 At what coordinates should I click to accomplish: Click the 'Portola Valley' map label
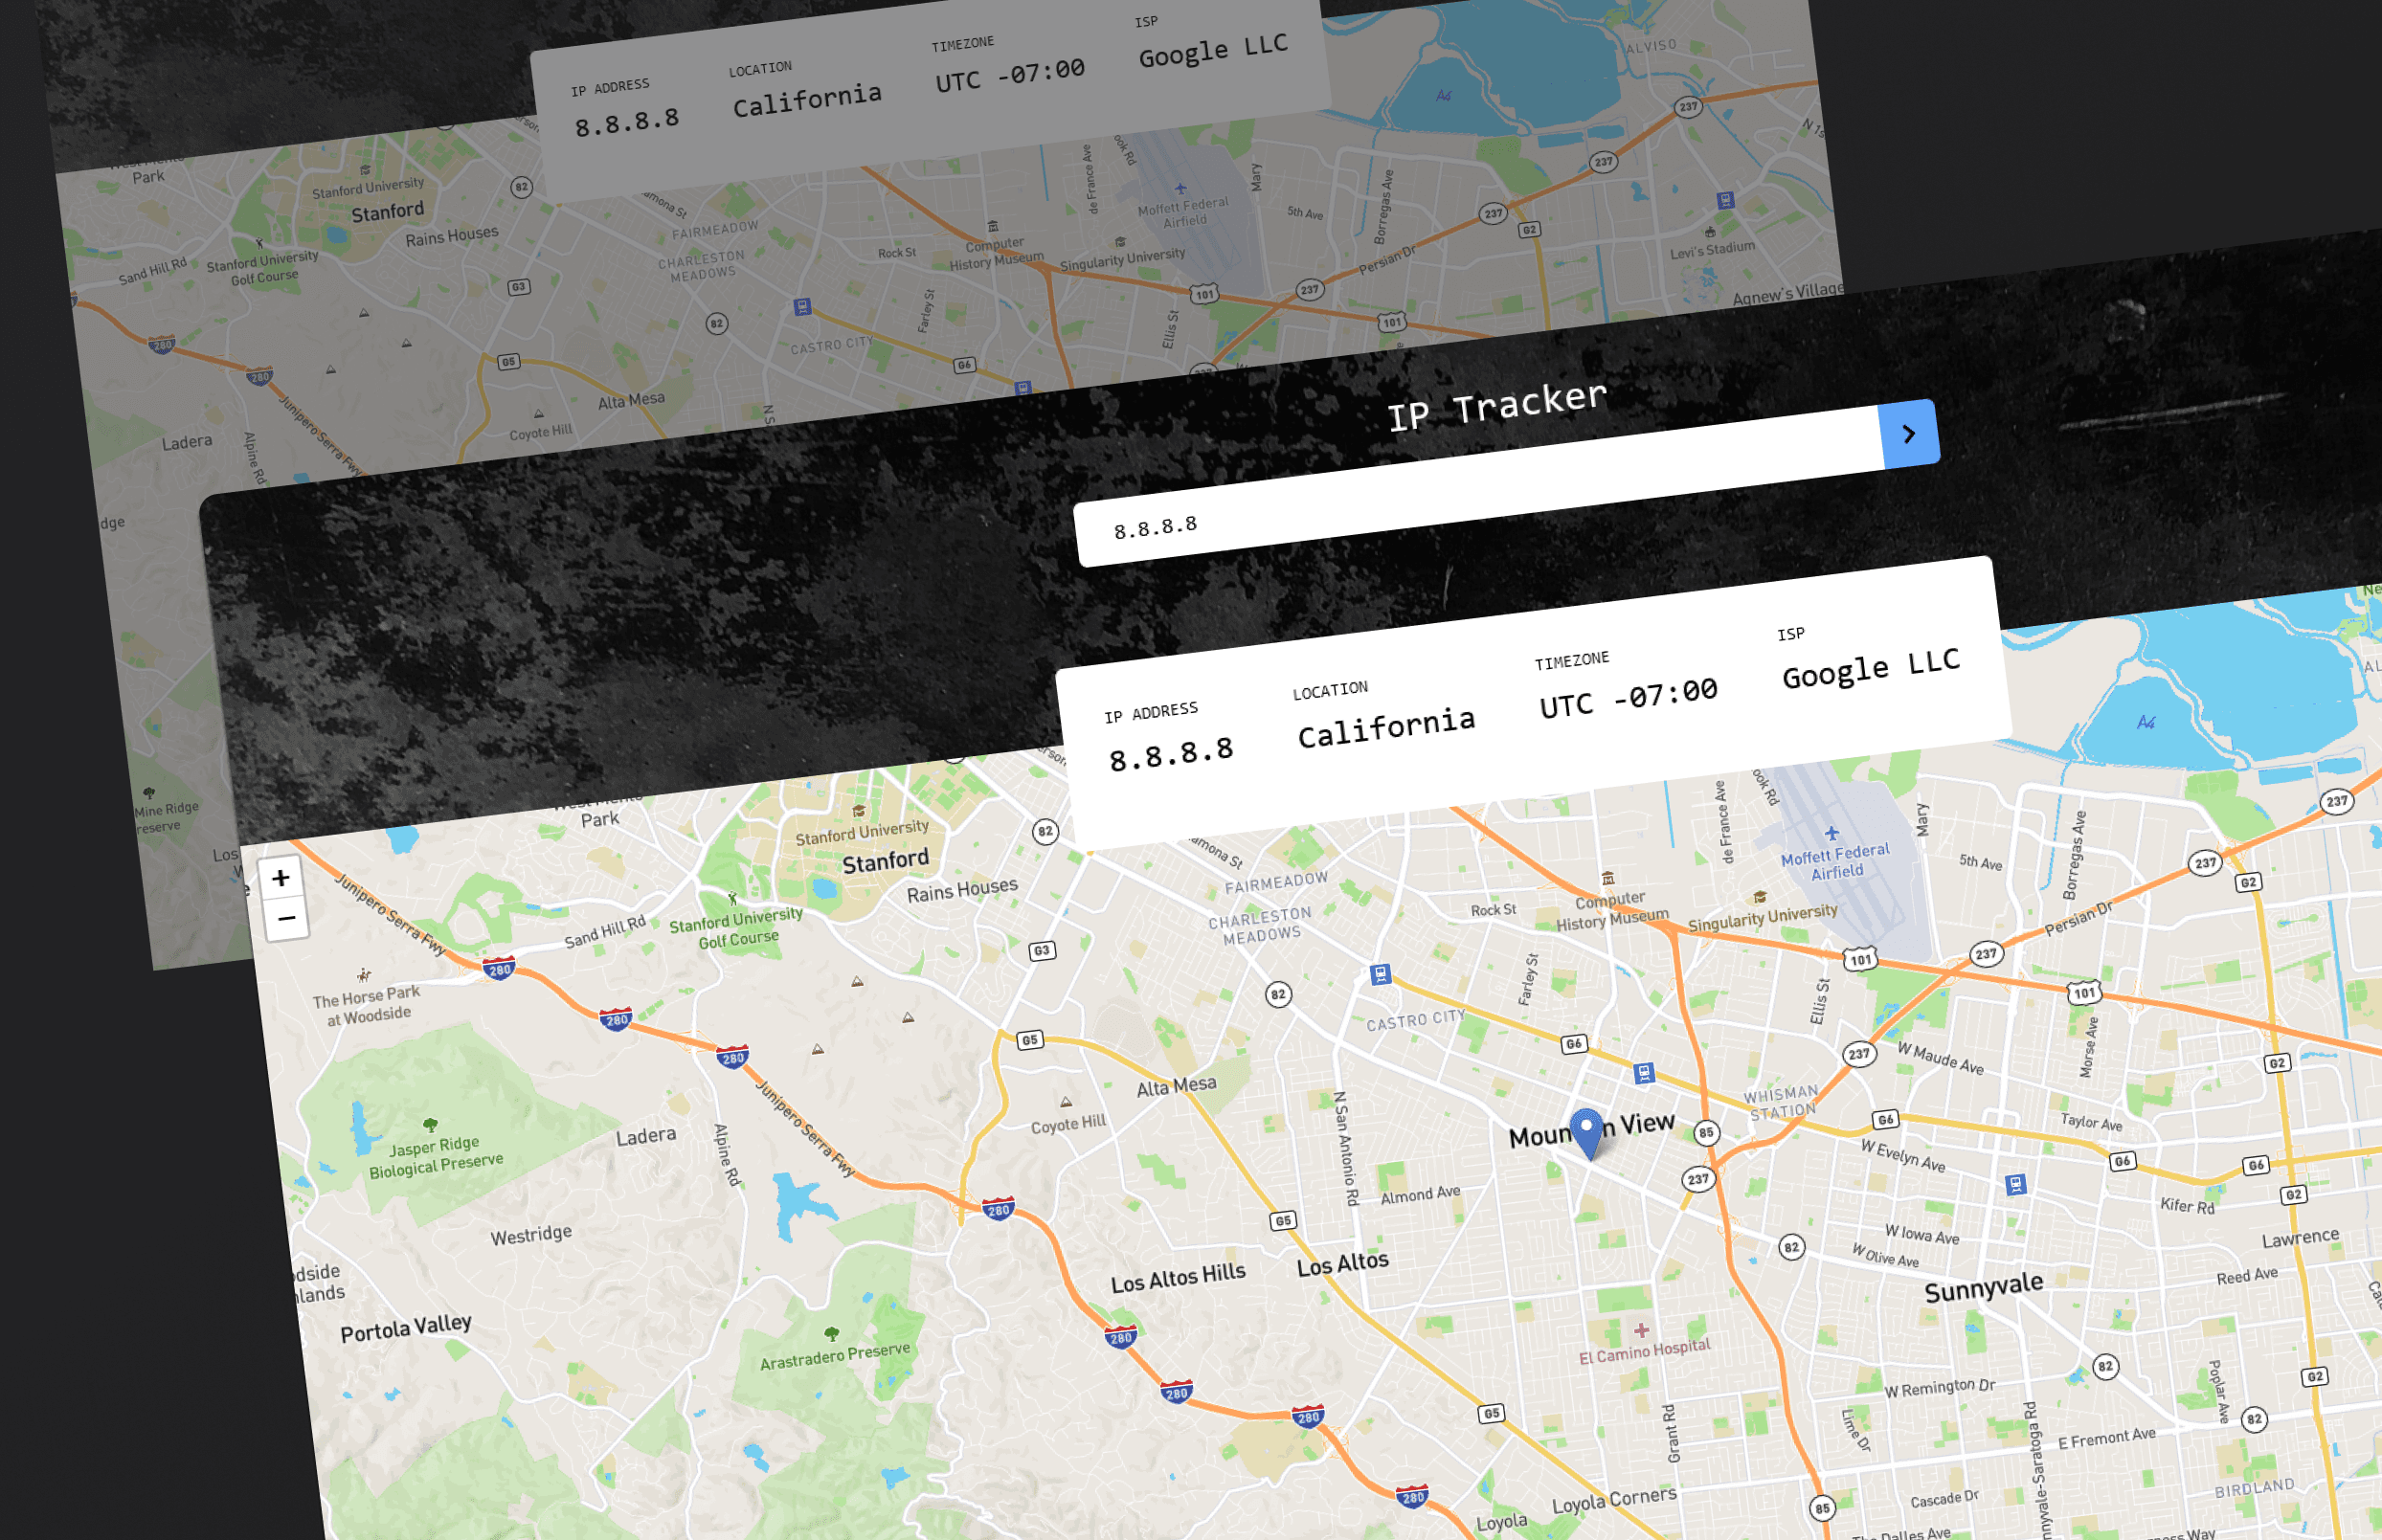point(405,1328)
